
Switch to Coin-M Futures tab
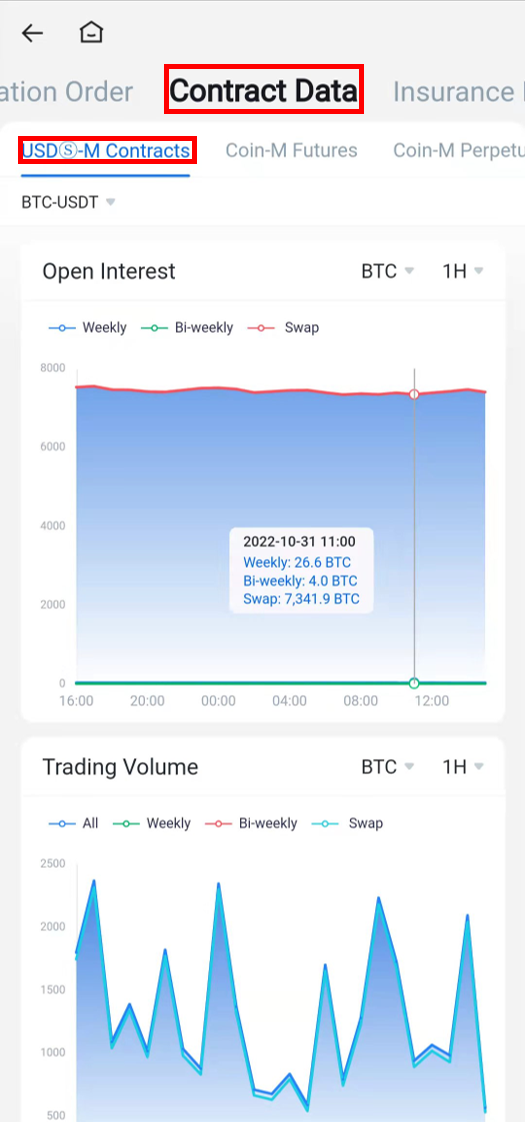point(291,150)
